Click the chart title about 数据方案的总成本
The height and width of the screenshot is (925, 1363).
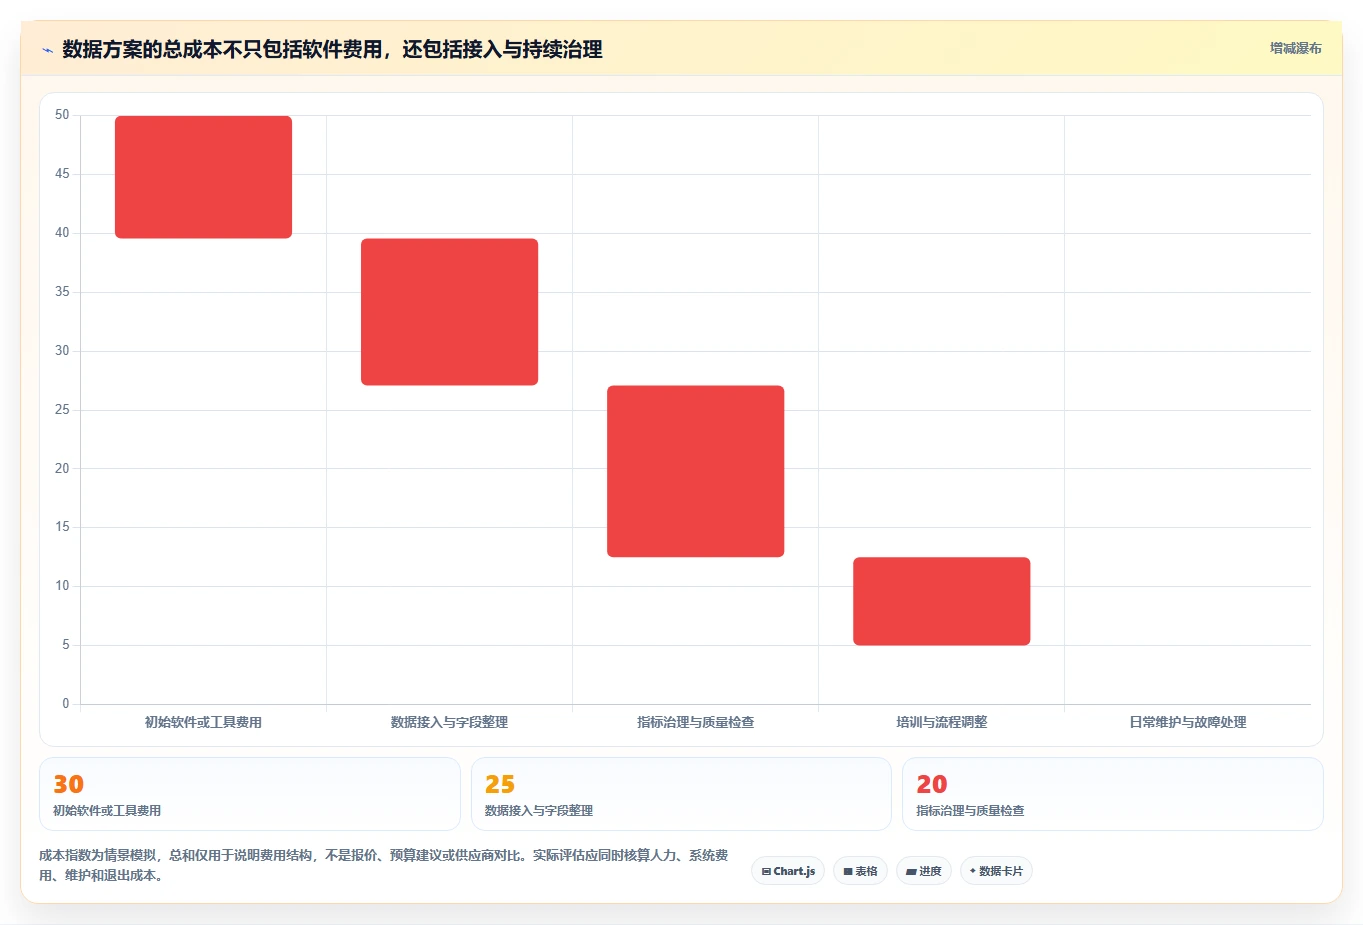pyautogui.click(x=332, y=49)
